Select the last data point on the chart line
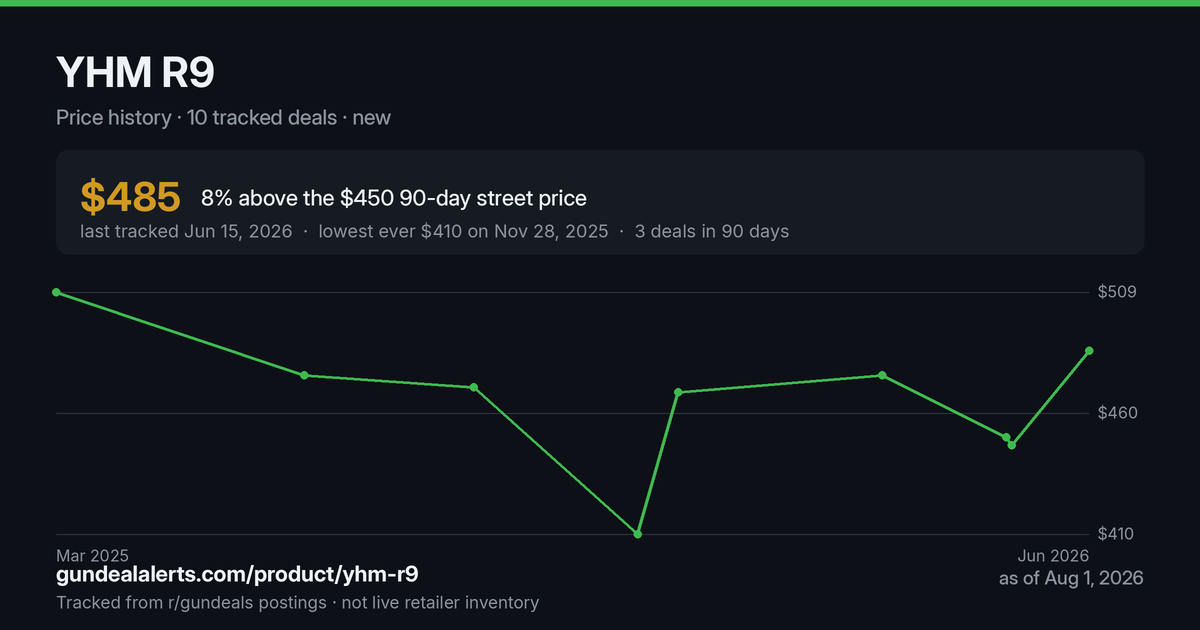Screen dimensions: 1200x630 point(1089,351)
